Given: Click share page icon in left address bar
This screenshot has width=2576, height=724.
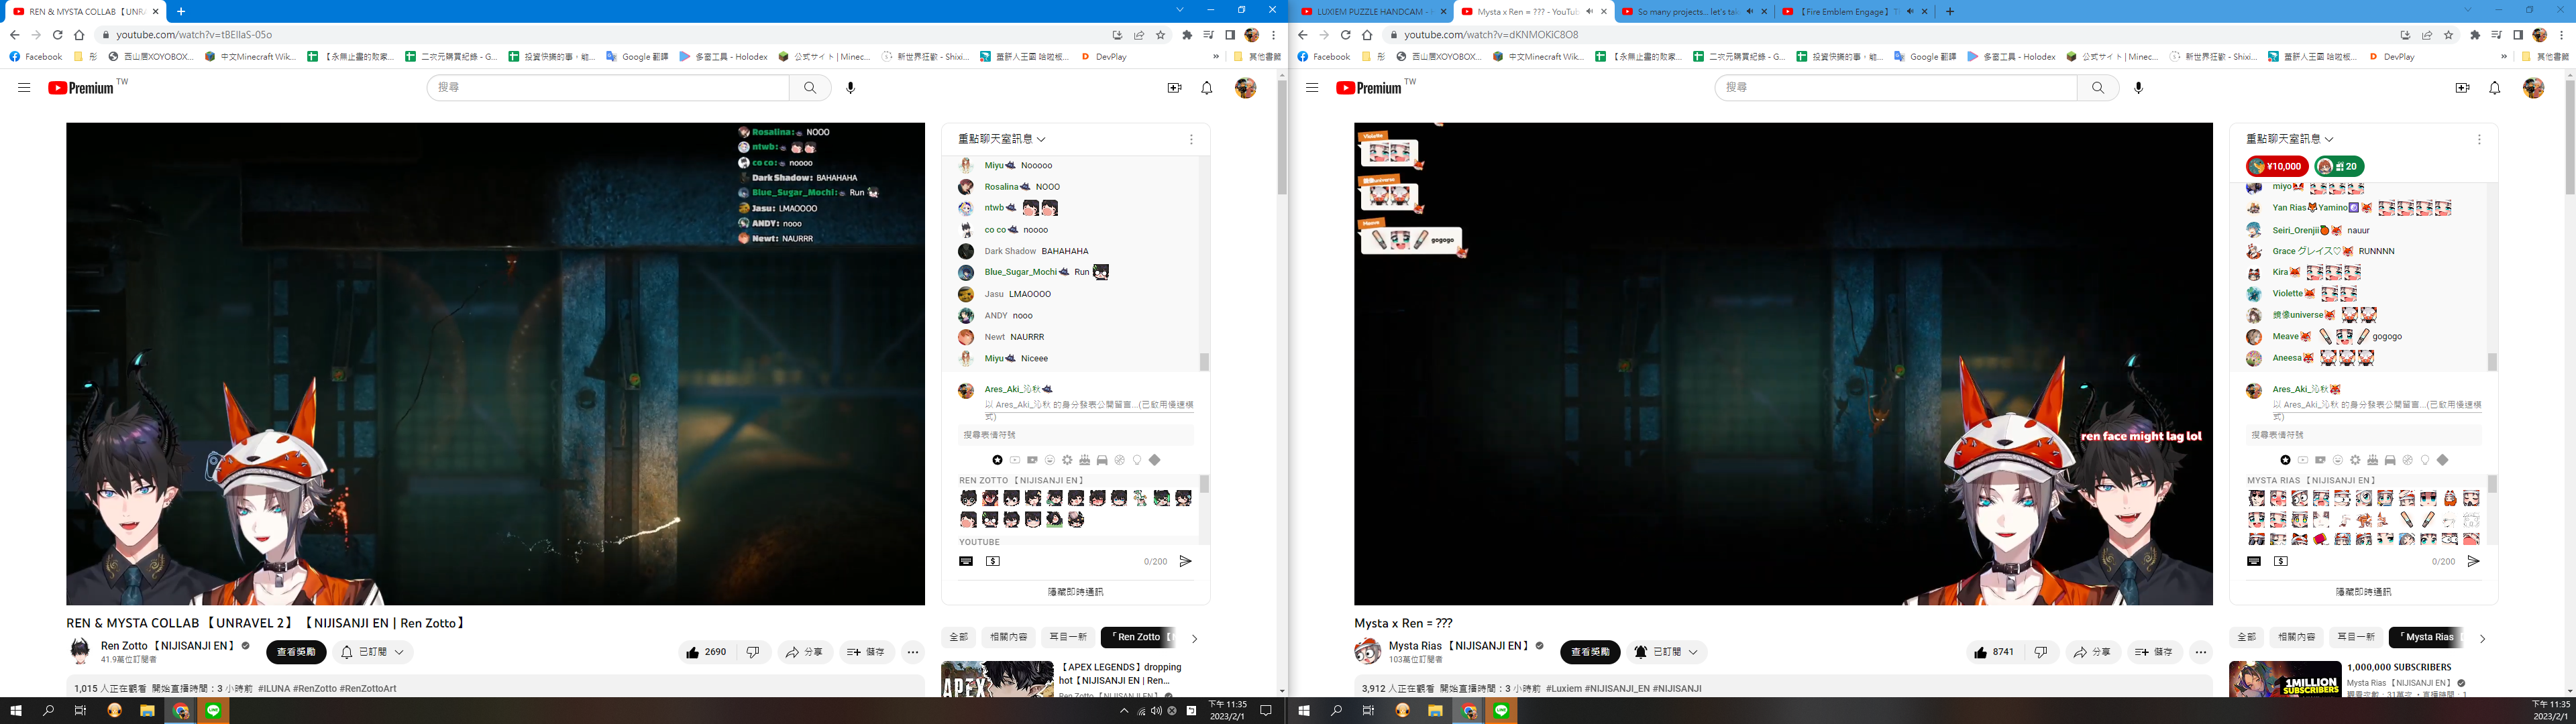Looking at the screenshot, I should tap(1139, 35).
